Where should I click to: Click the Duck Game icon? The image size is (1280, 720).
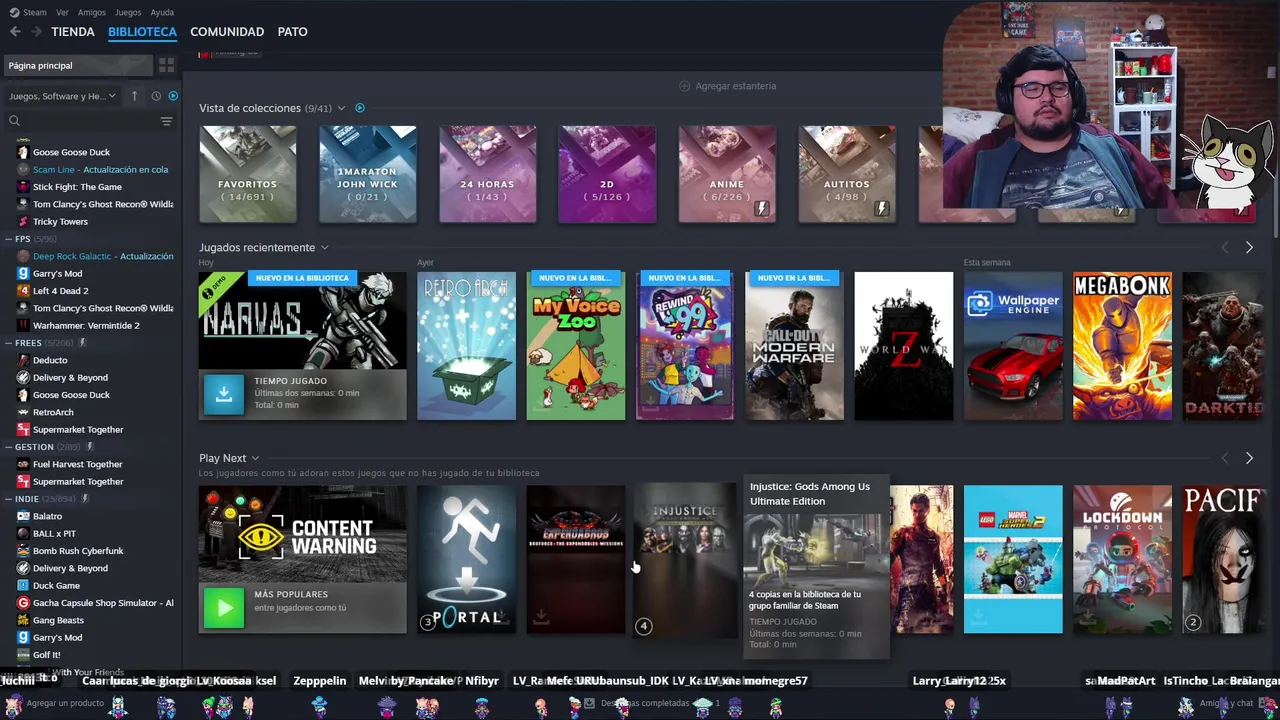coord(24,586)
